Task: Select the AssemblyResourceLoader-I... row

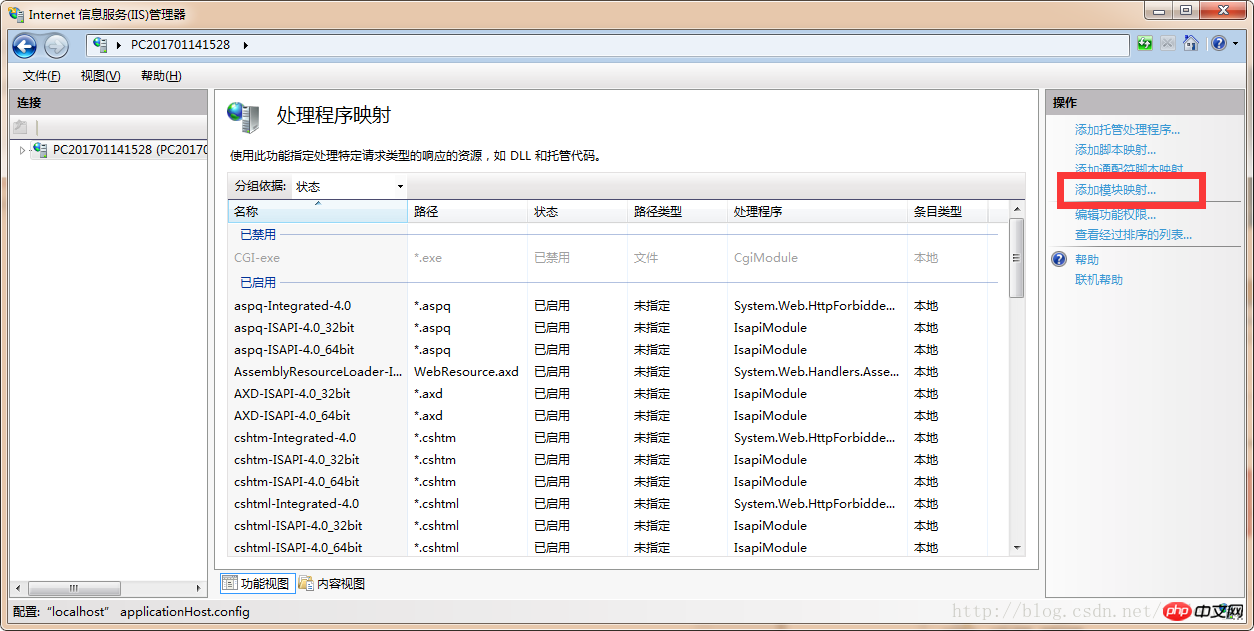Action: [617, 372]
